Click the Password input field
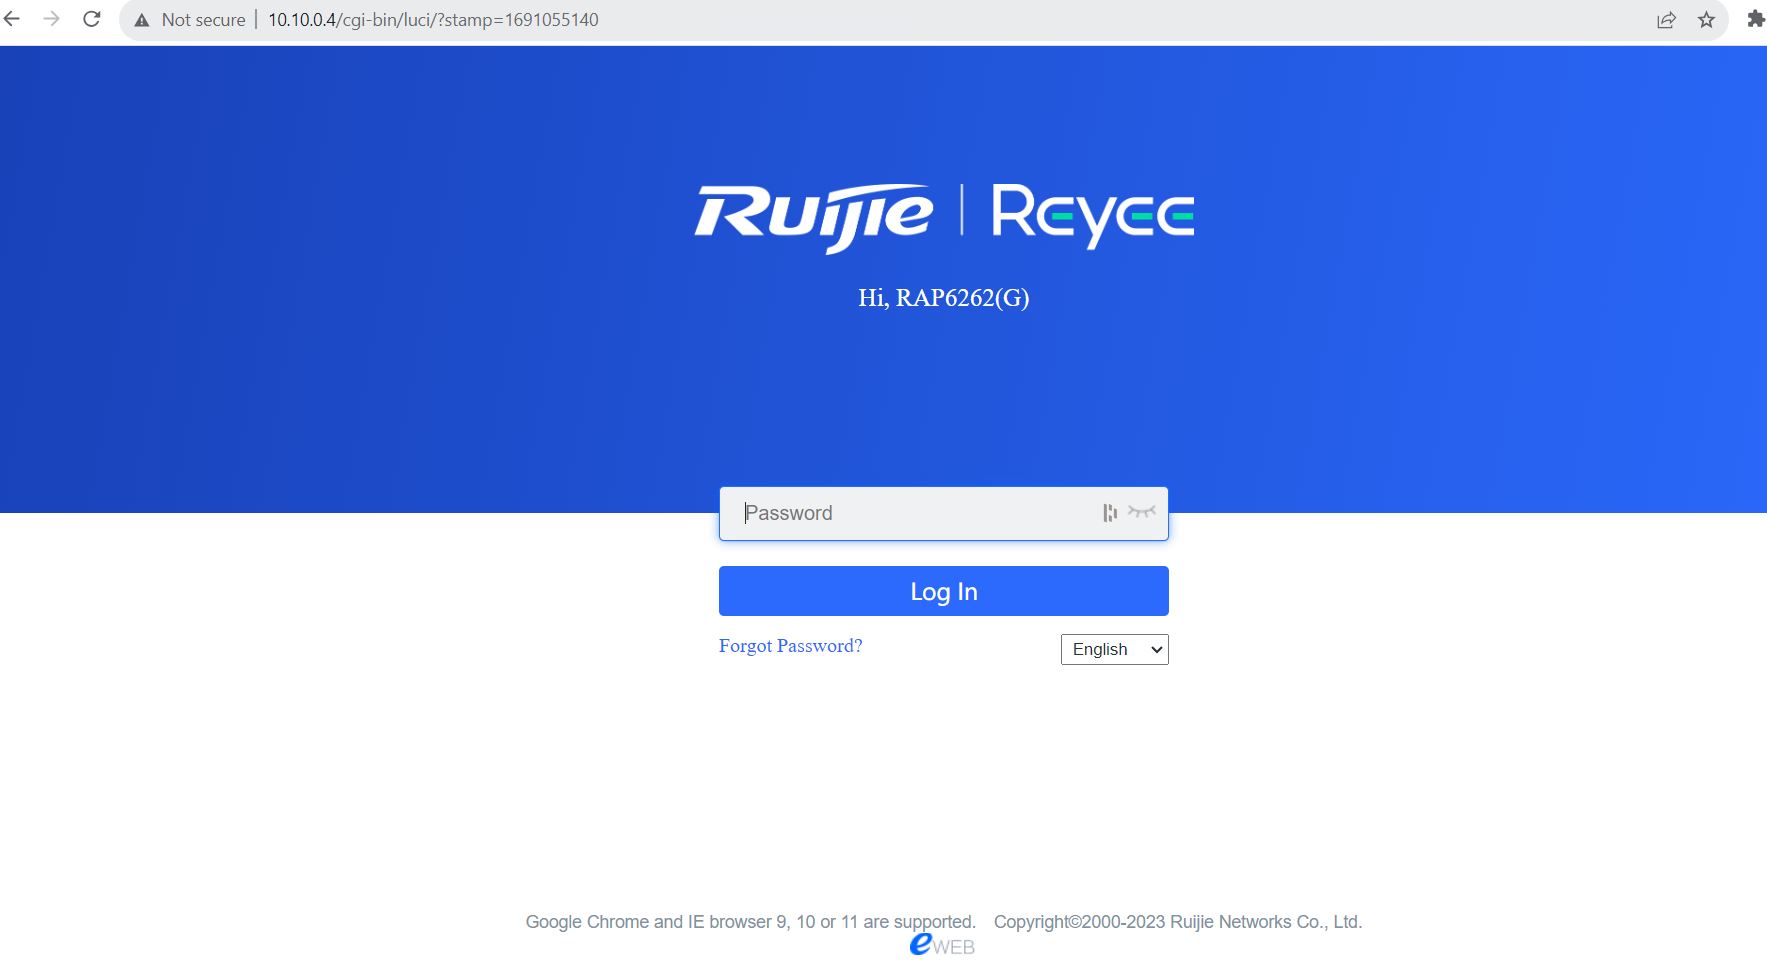 [943, 514]
